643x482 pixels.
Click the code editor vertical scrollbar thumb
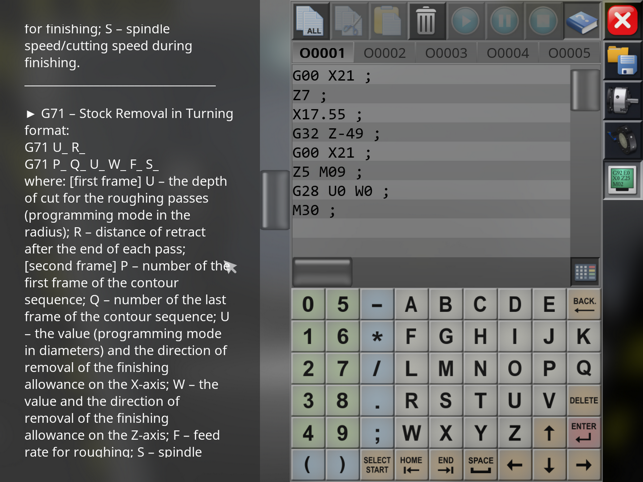[585, 89]
